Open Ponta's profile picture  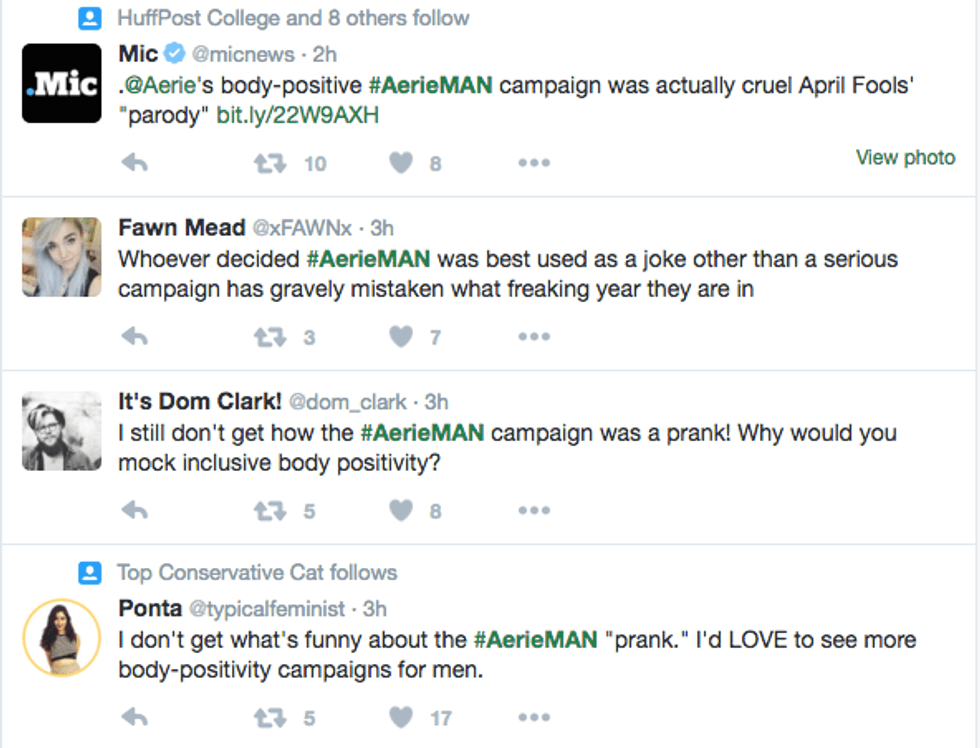pos(61,638)
